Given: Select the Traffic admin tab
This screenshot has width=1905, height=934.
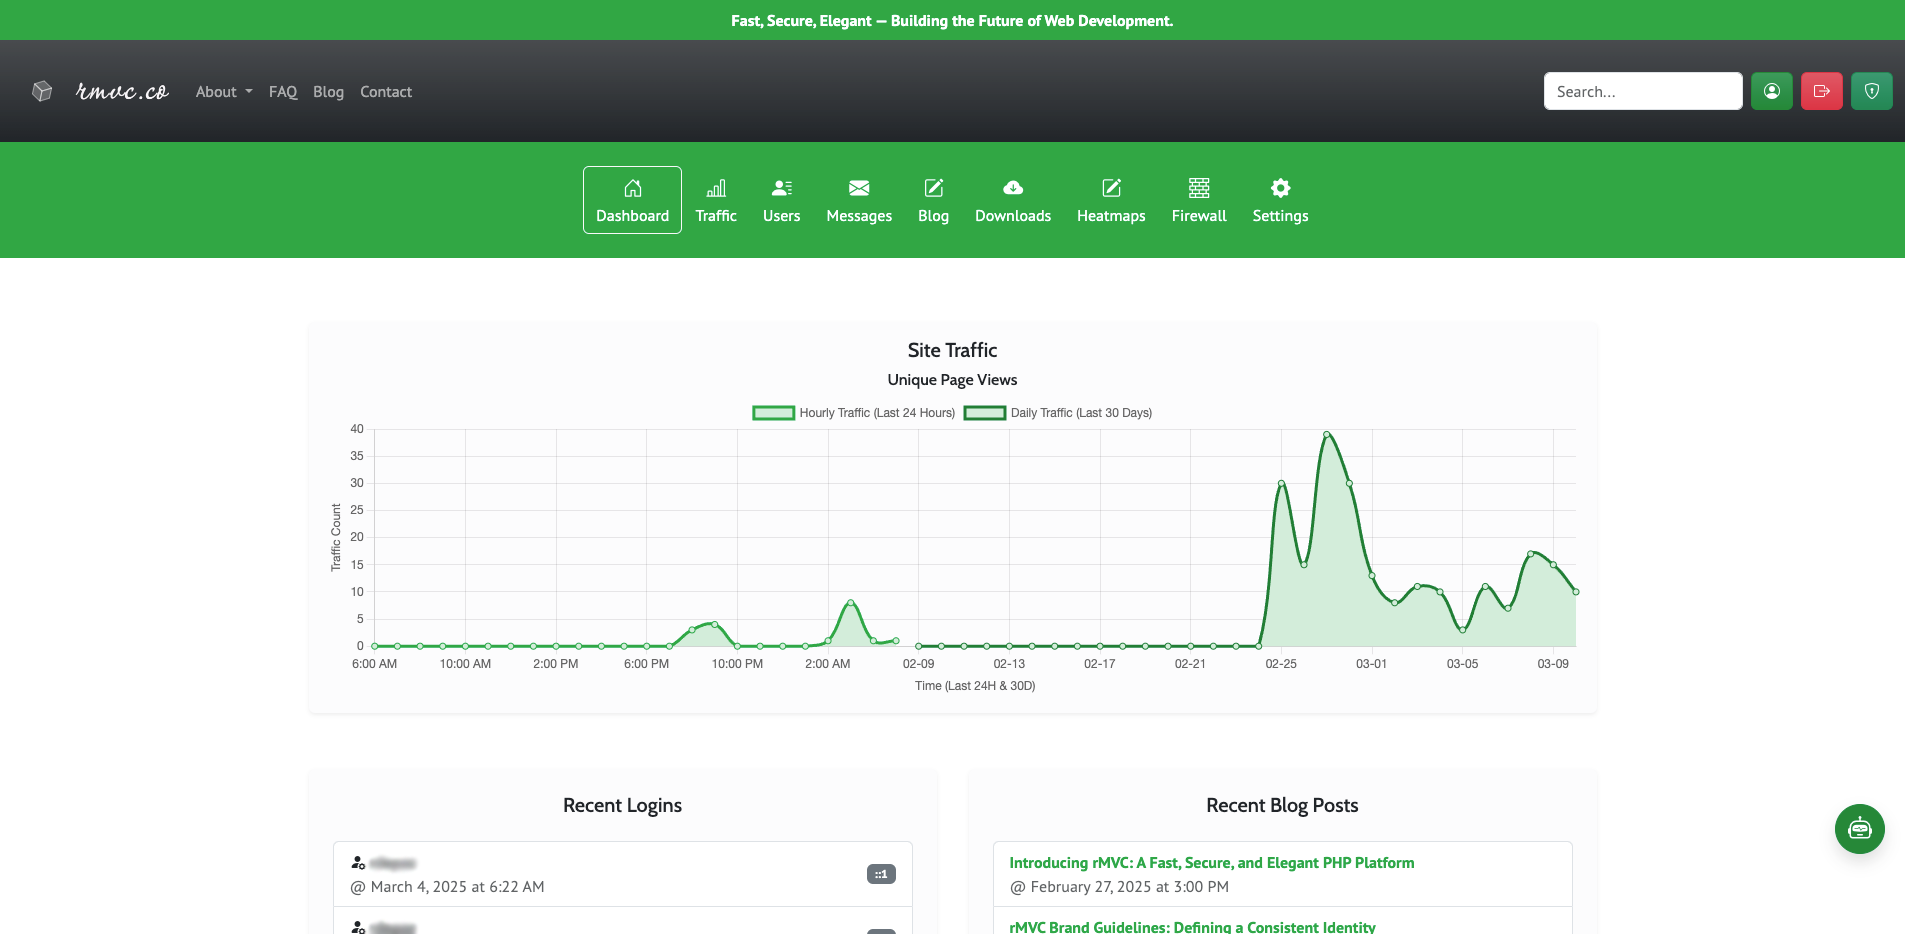Looking at the screenshot, I should coord(715,200).
